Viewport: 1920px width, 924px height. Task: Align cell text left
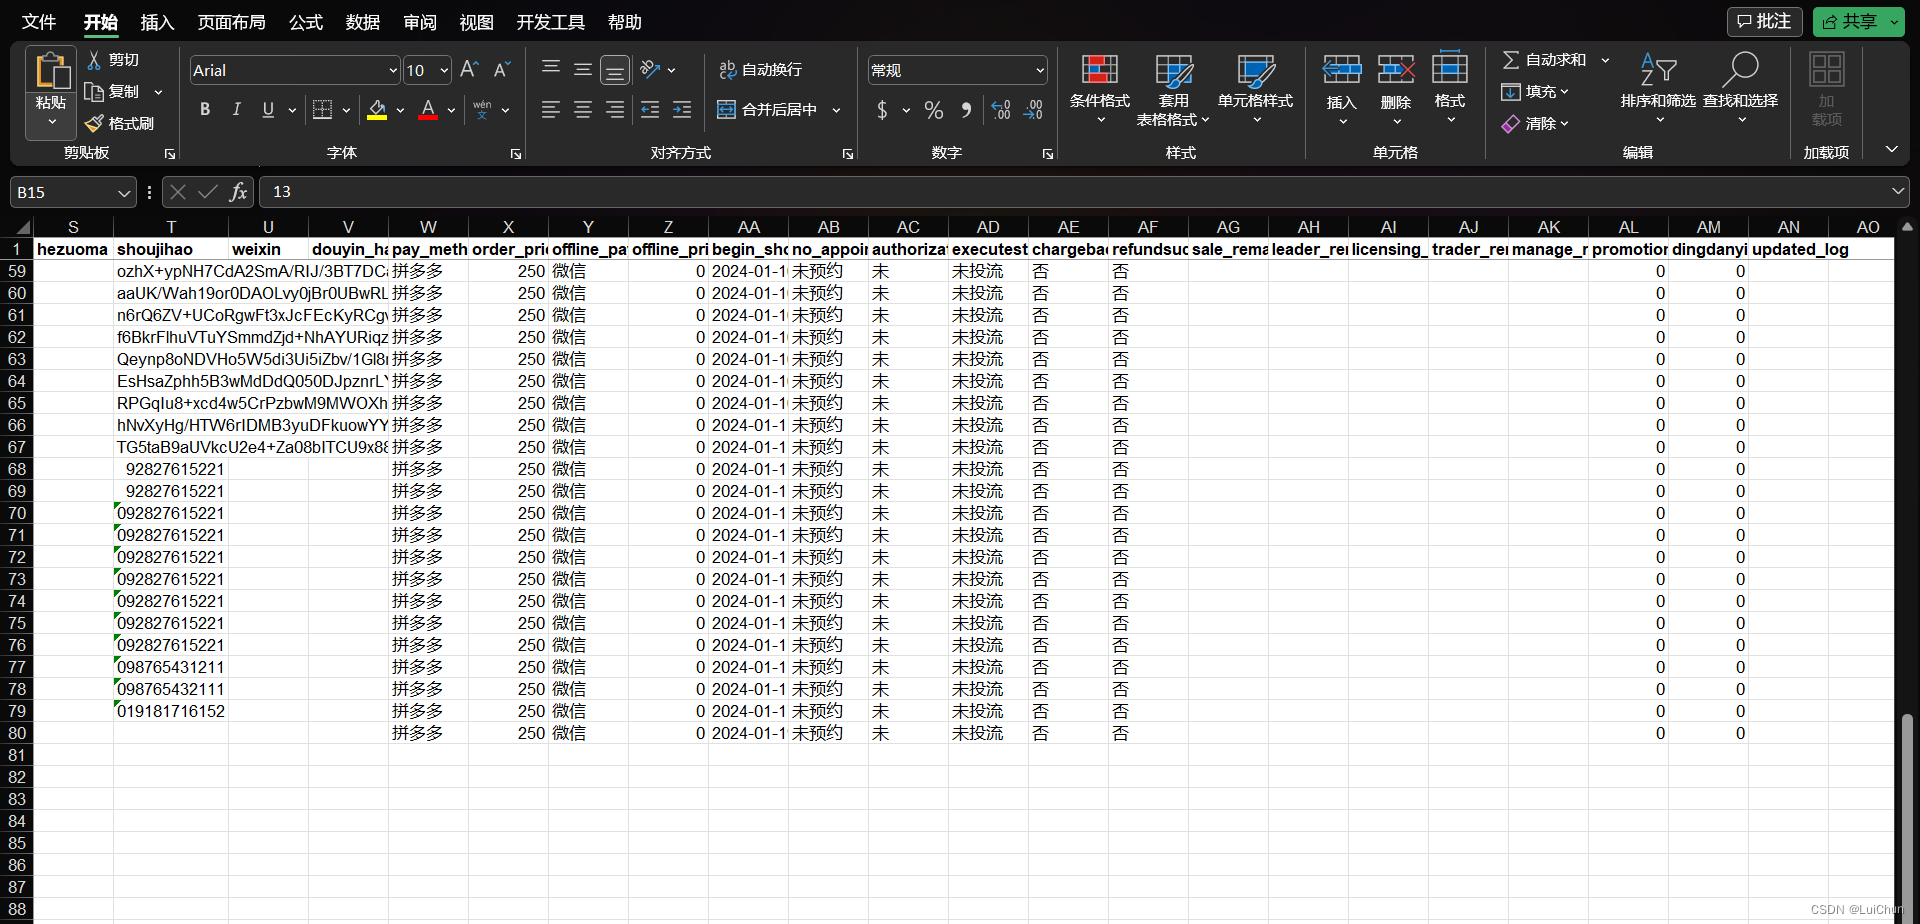tap(551, 110)
